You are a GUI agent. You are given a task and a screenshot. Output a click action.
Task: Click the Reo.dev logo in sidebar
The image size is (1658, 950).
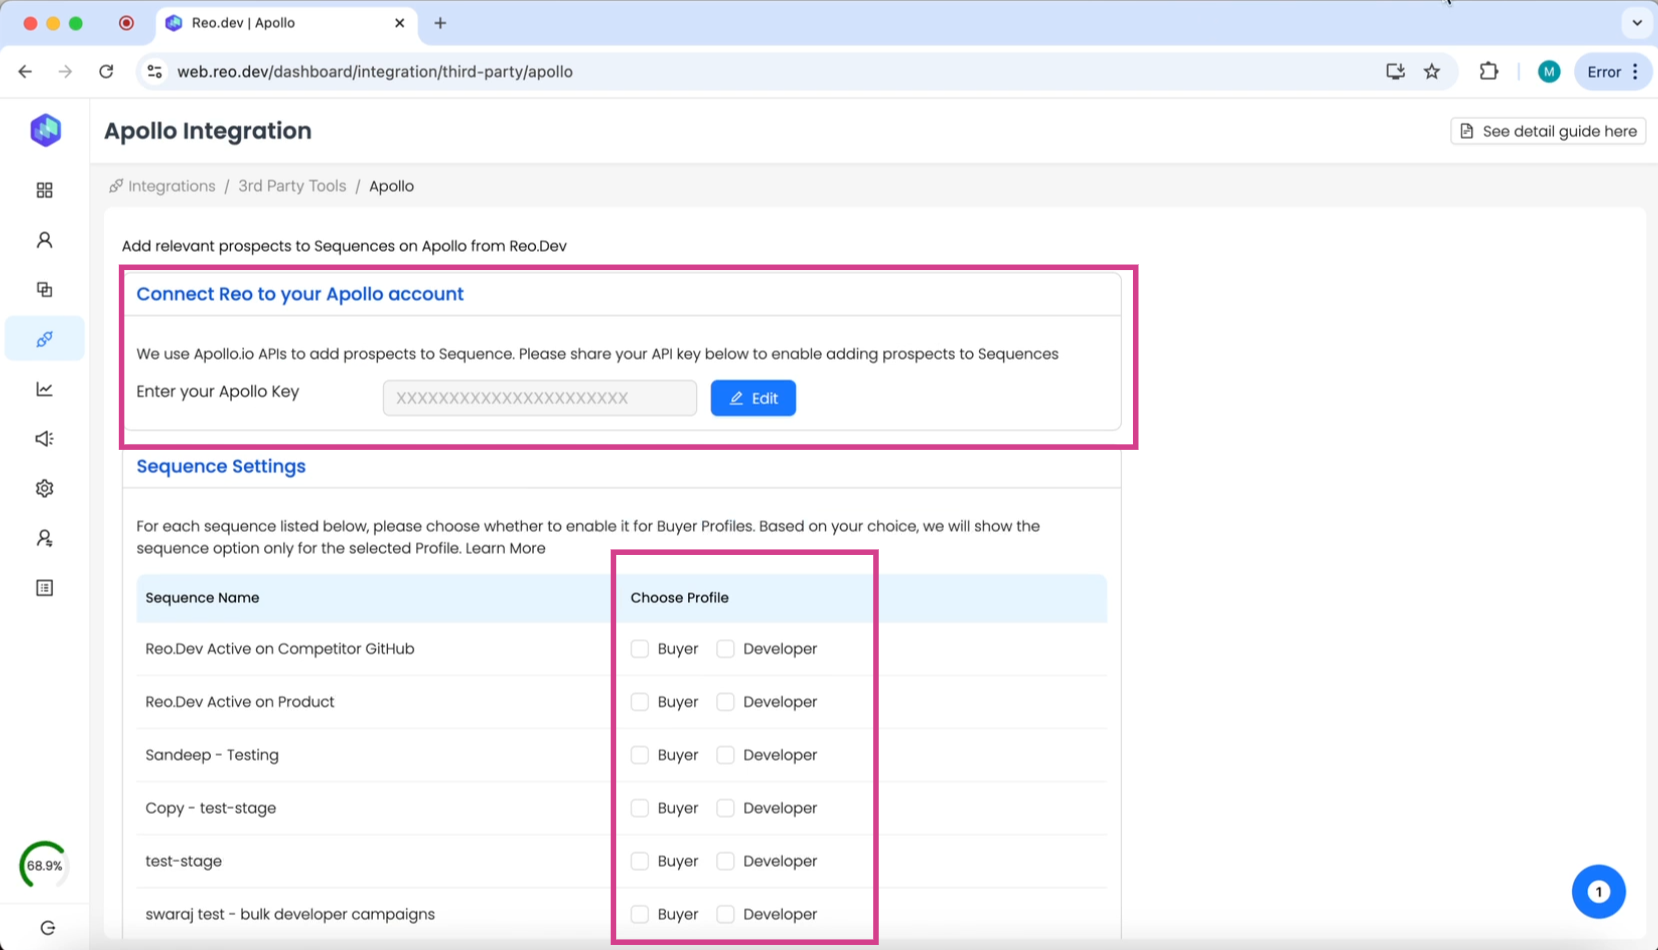point(45,130)
